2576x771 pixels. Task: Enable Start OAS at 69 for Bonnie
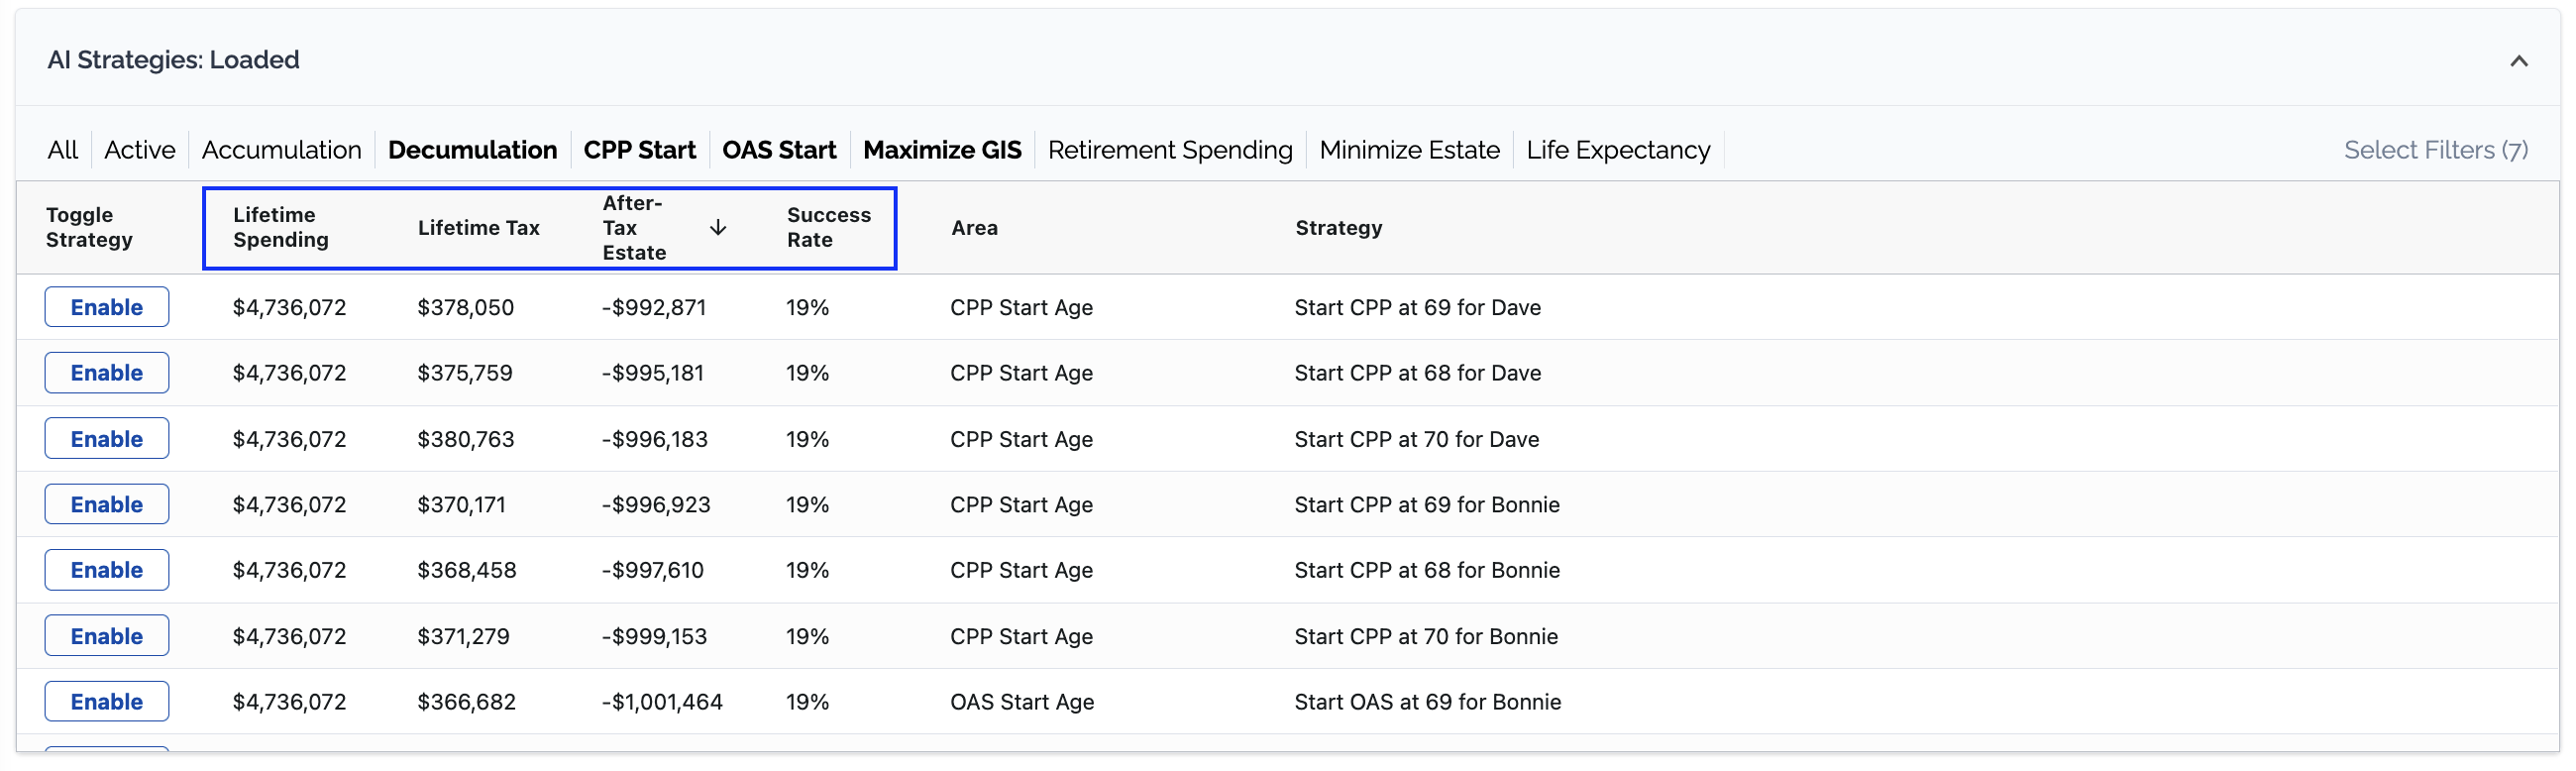click(106, 702)
